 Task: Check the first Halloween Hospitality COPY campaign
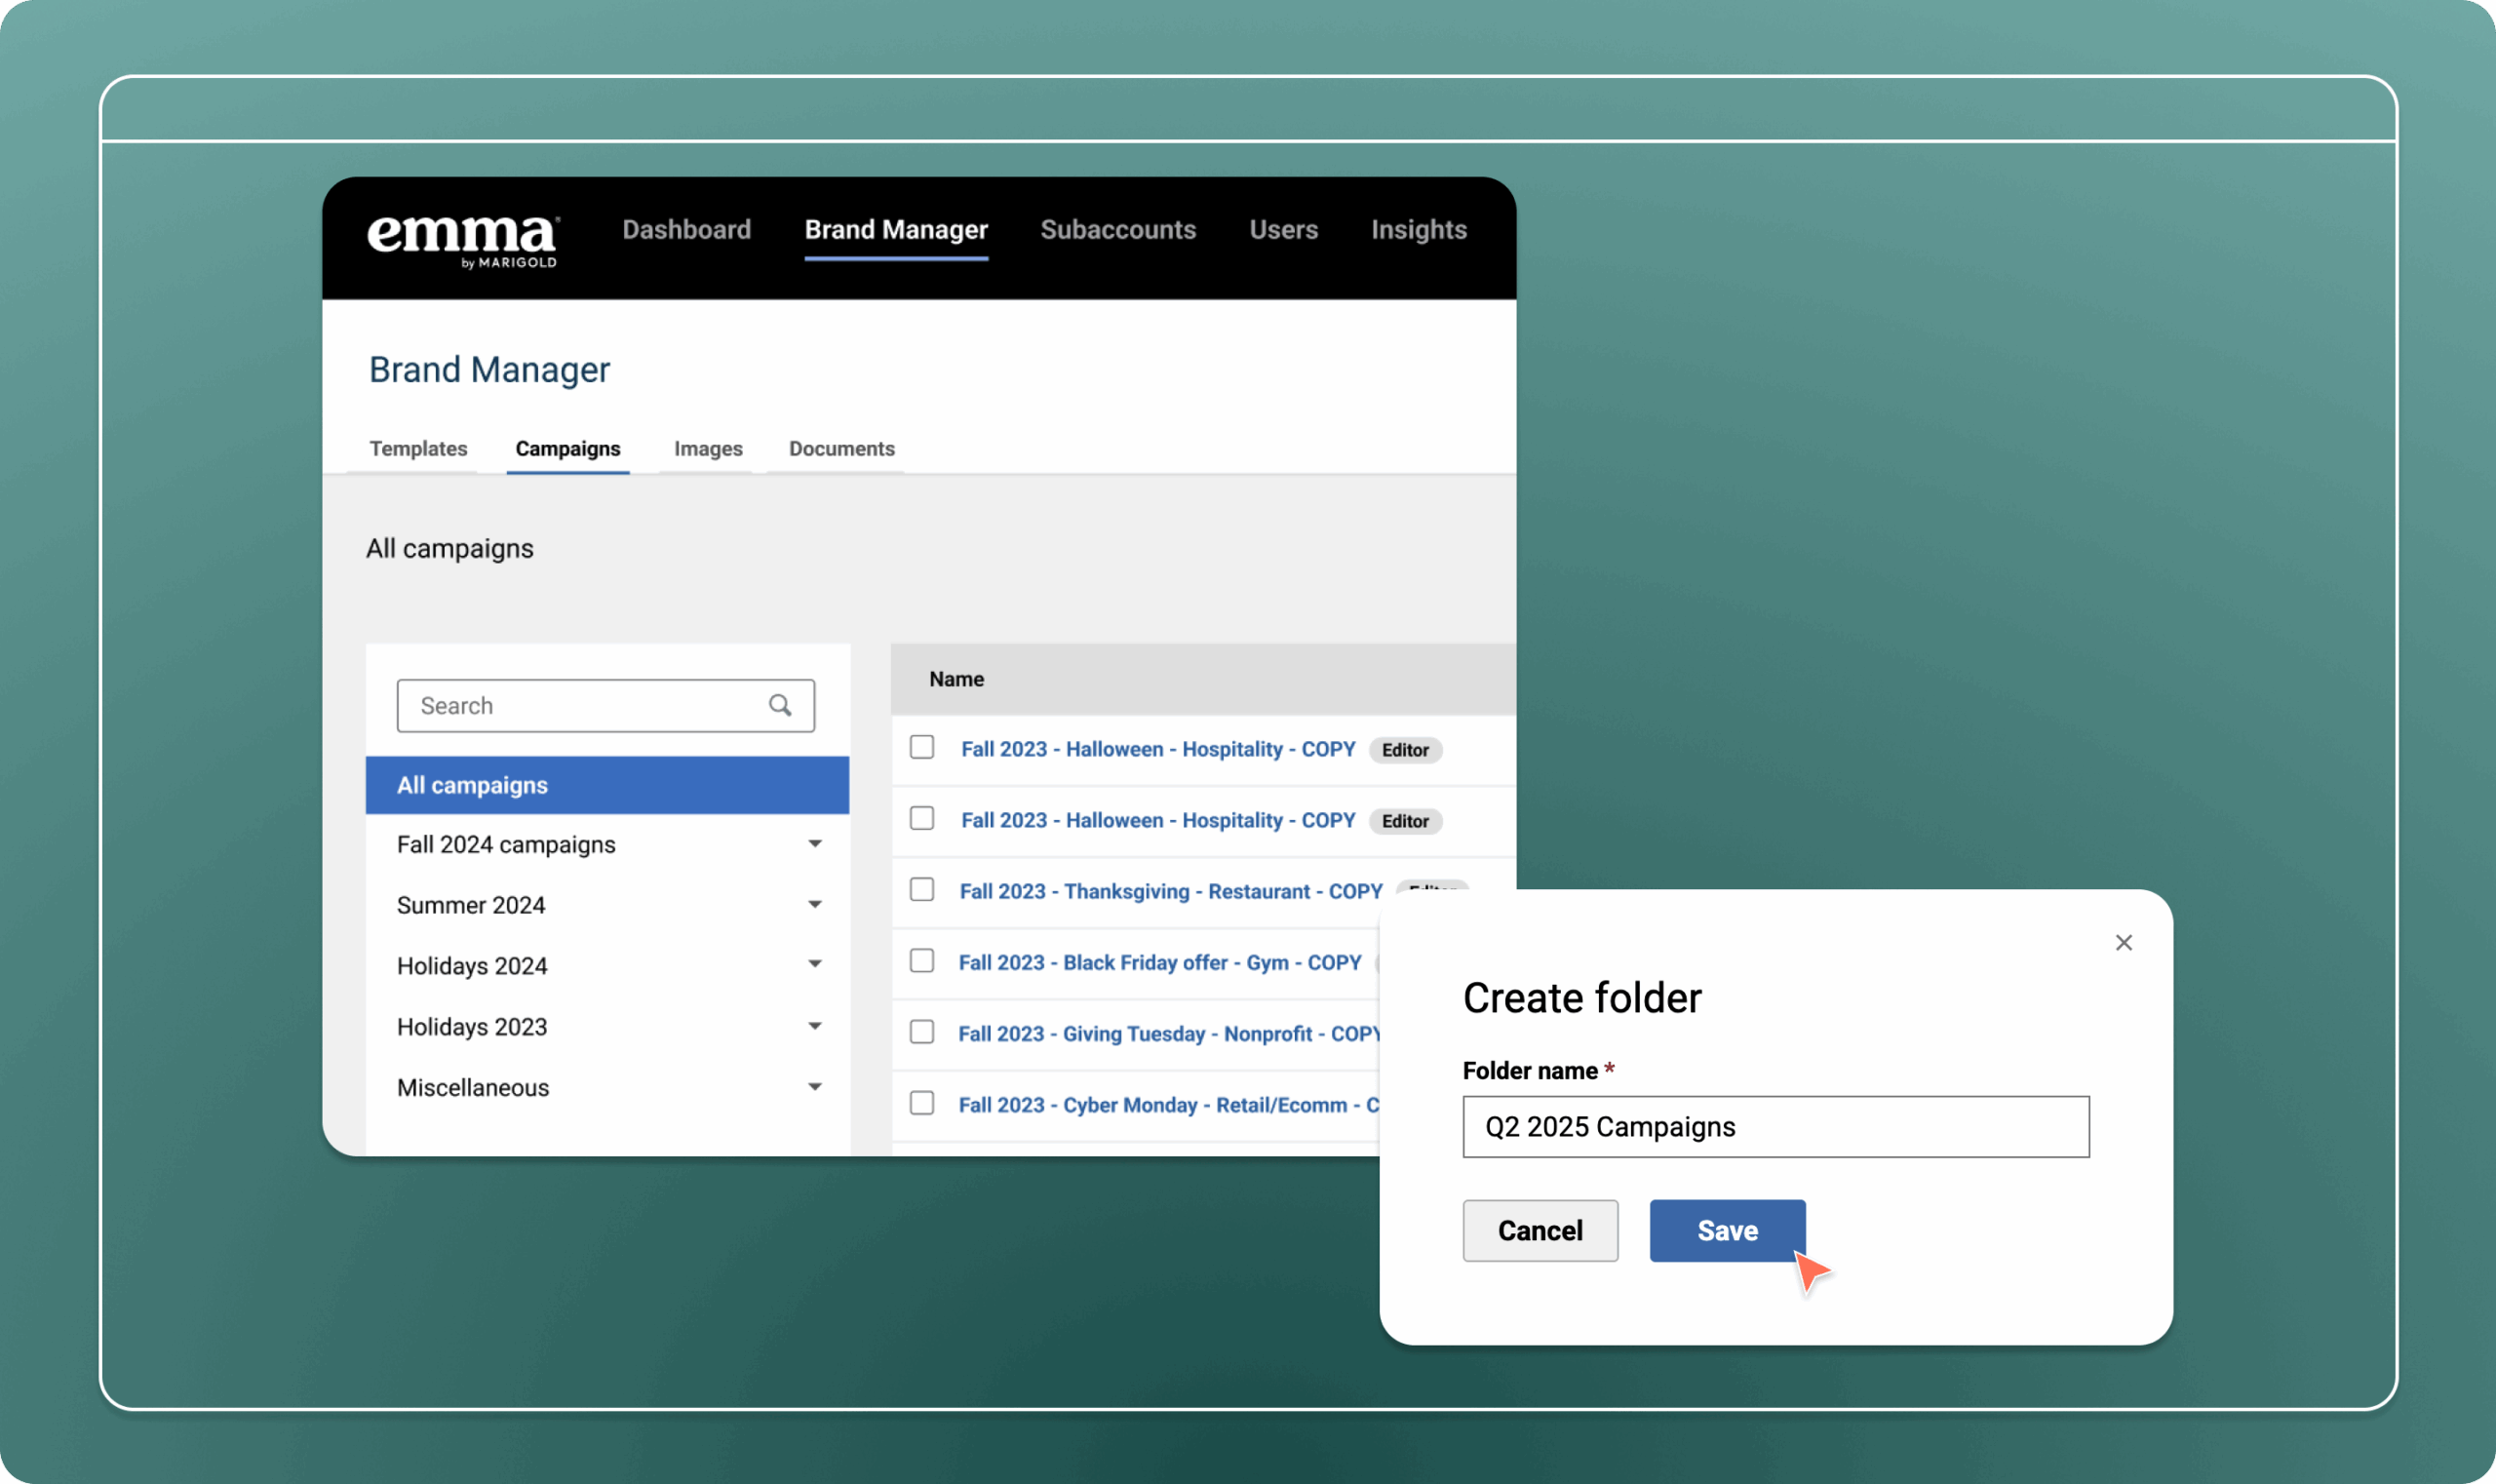pyautogui.click(x=922, y=748)
